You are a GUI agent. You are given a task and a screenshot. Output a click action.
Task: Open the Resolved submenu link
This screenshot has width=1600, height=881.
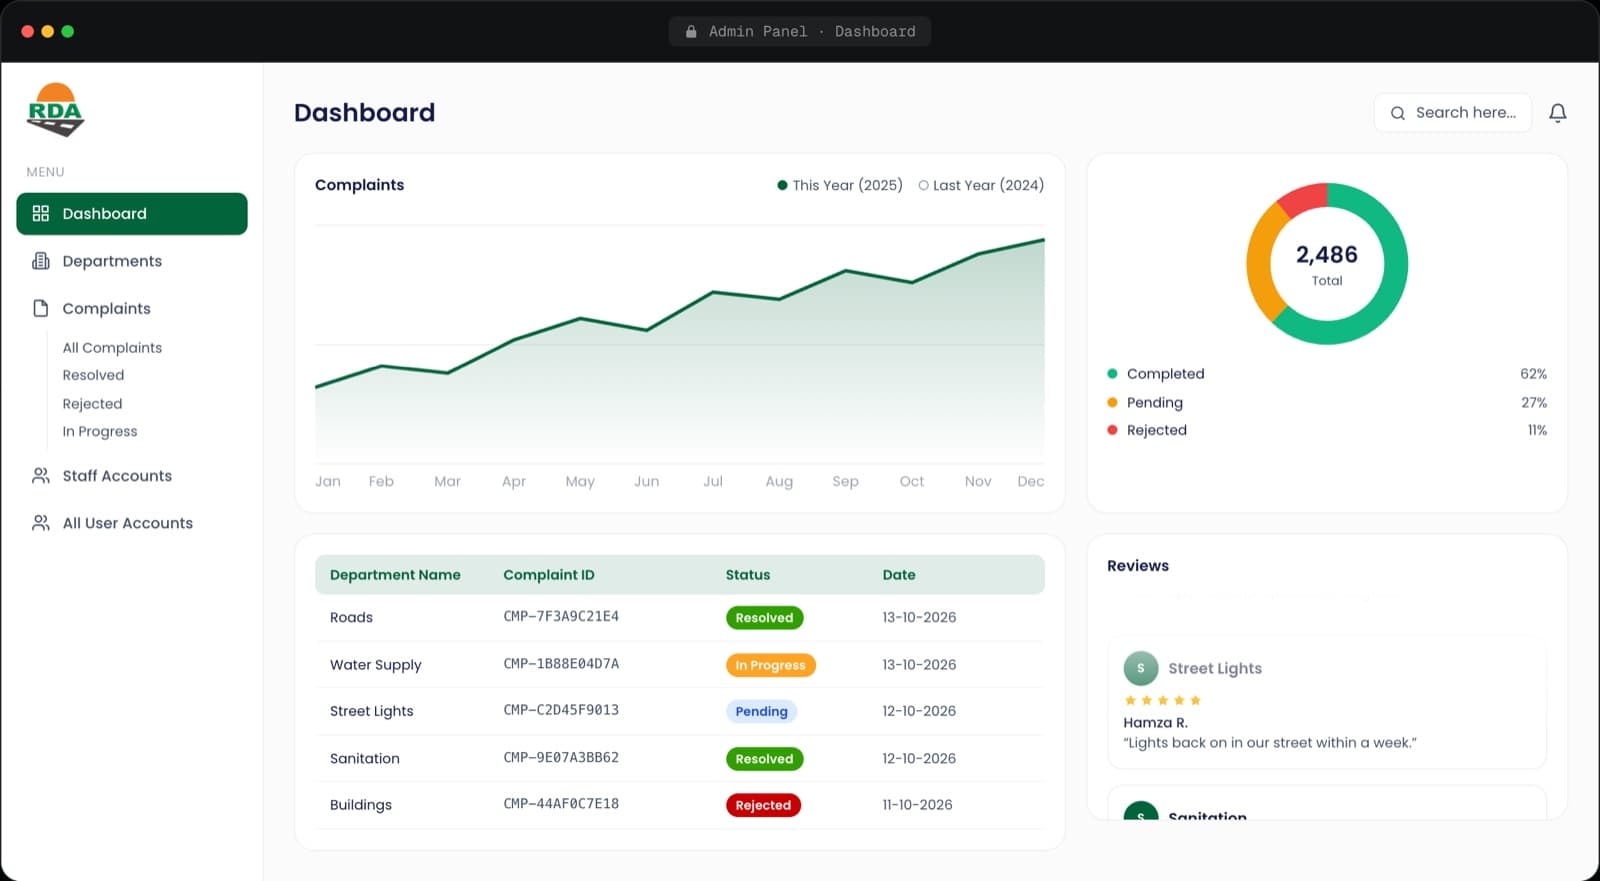click(x=93, y=375)
